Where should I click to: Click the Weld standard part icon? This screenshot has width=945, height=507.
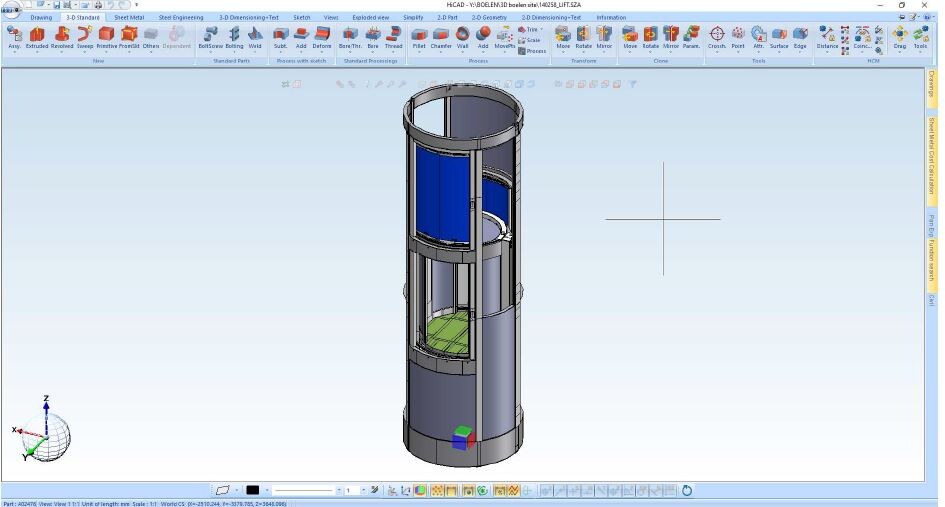pos(255,37)
